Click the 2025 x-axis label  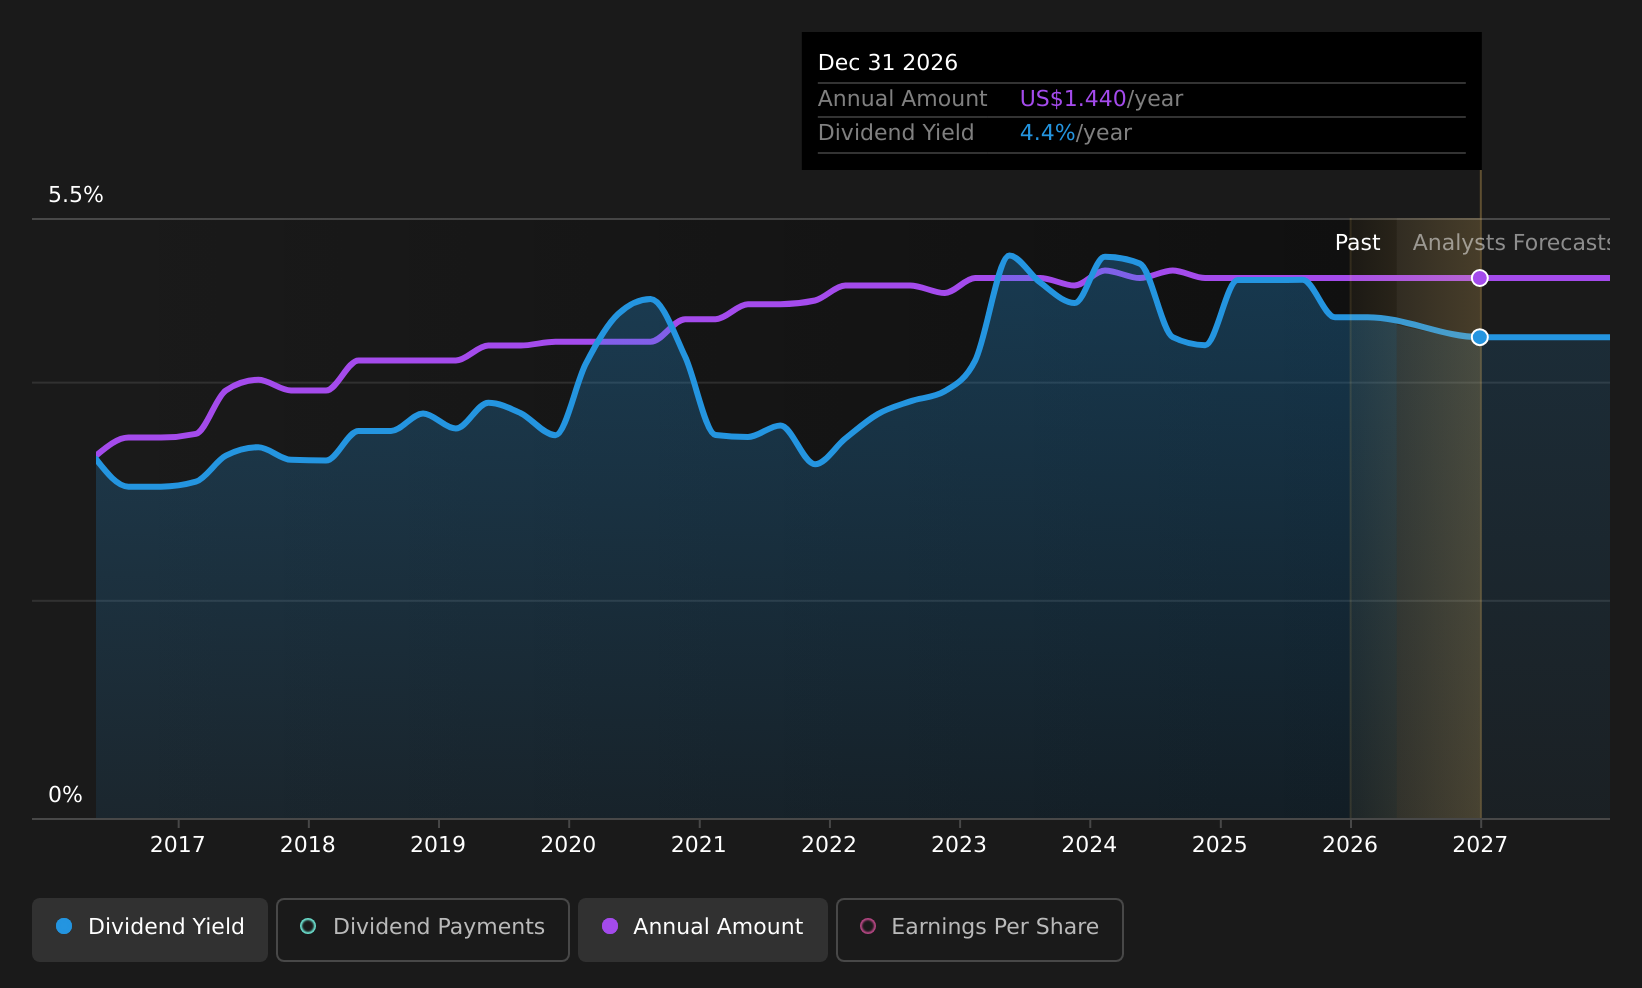click(x=1220, y=845)
